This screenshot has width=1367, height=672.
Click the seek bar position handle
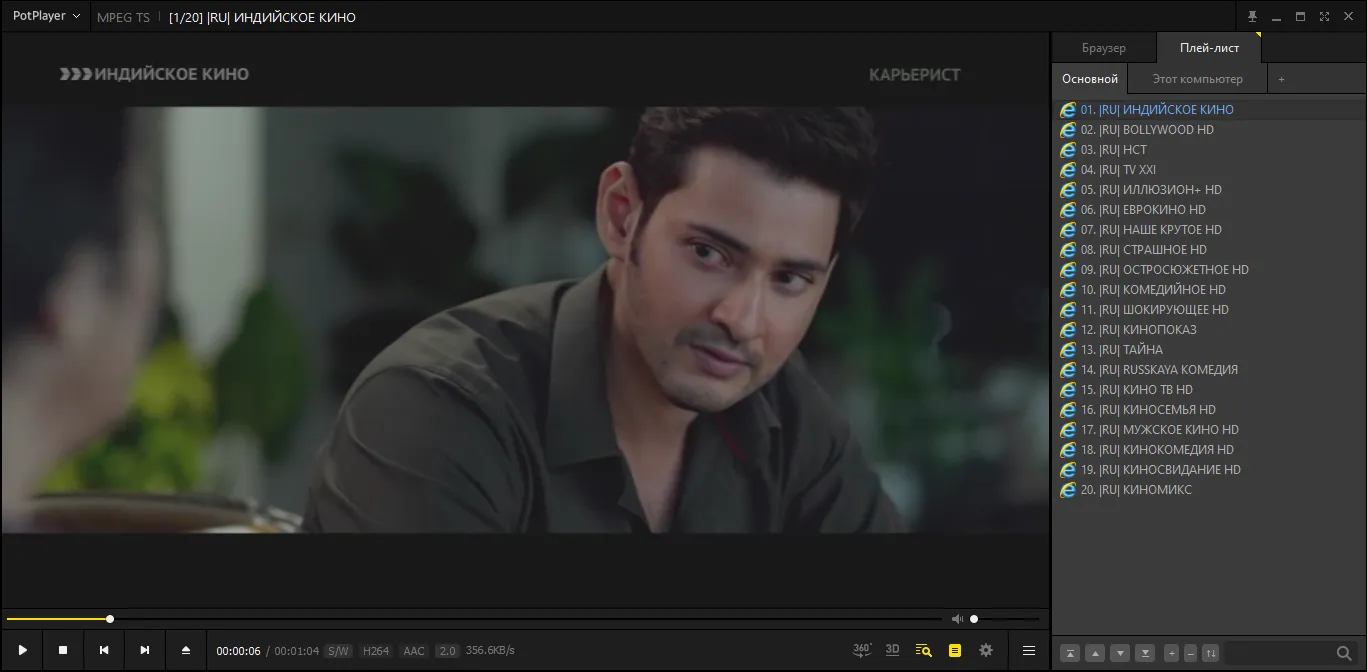click(110, 619)
